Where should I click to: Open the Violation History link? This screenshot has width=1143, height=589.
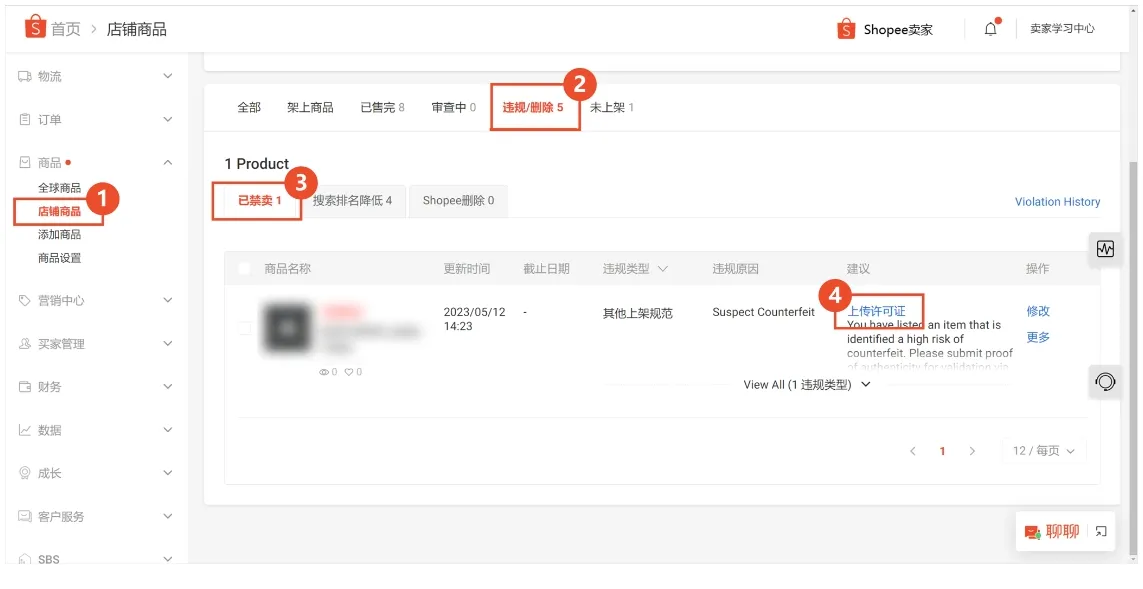(1057, 201)
